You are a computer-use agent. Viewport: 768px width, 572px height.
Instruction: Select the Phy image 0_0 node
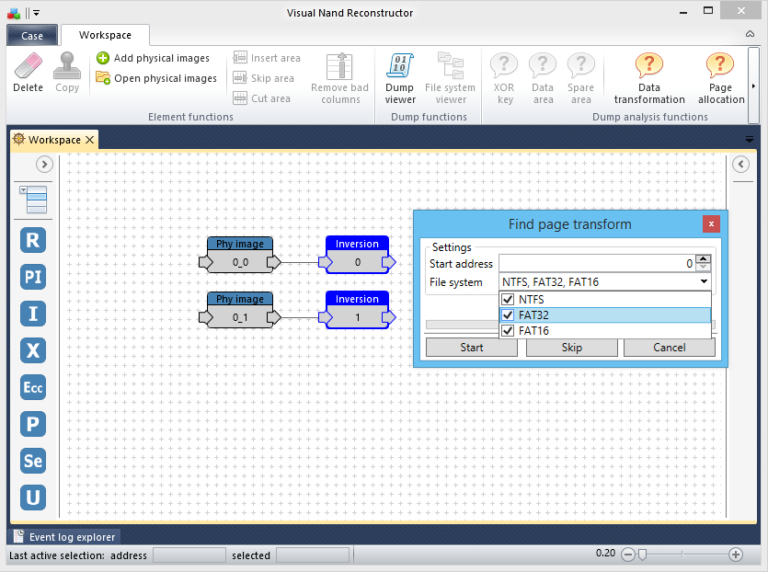tap(240, 254)
